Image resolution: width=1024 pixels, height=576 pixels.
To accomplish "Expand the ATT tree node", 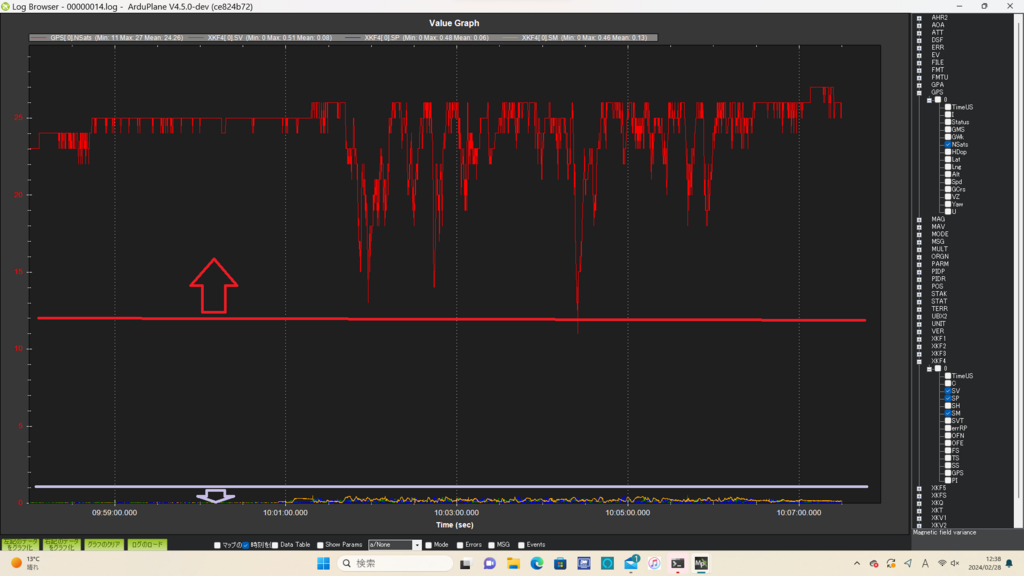I will pyautogui.click(x=919, y=33).
